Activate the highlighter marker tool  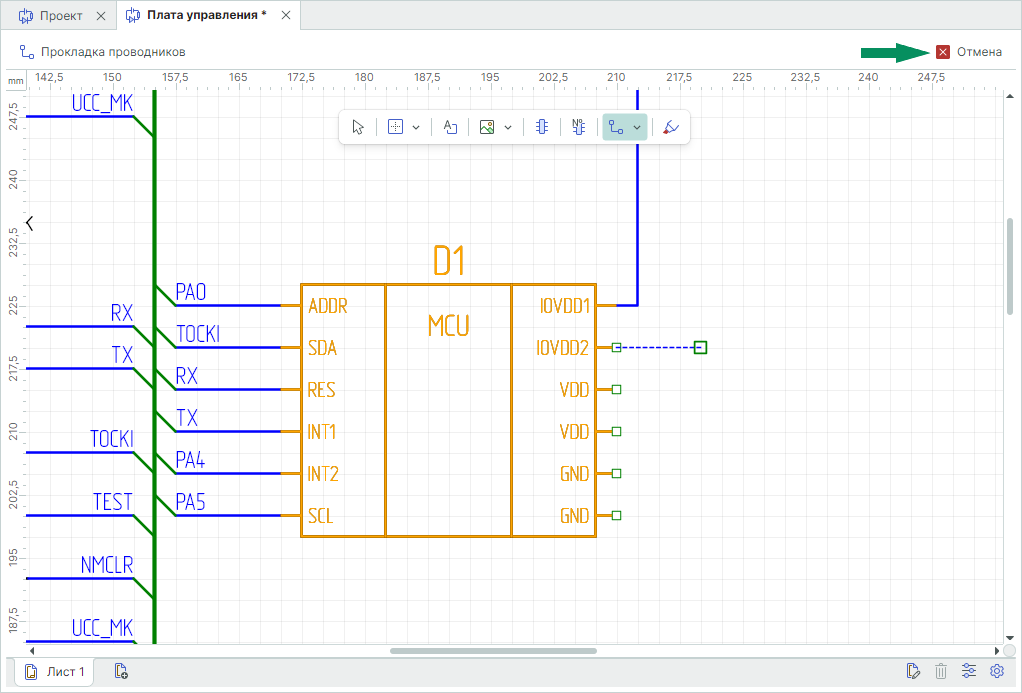(x=671, y=127)
